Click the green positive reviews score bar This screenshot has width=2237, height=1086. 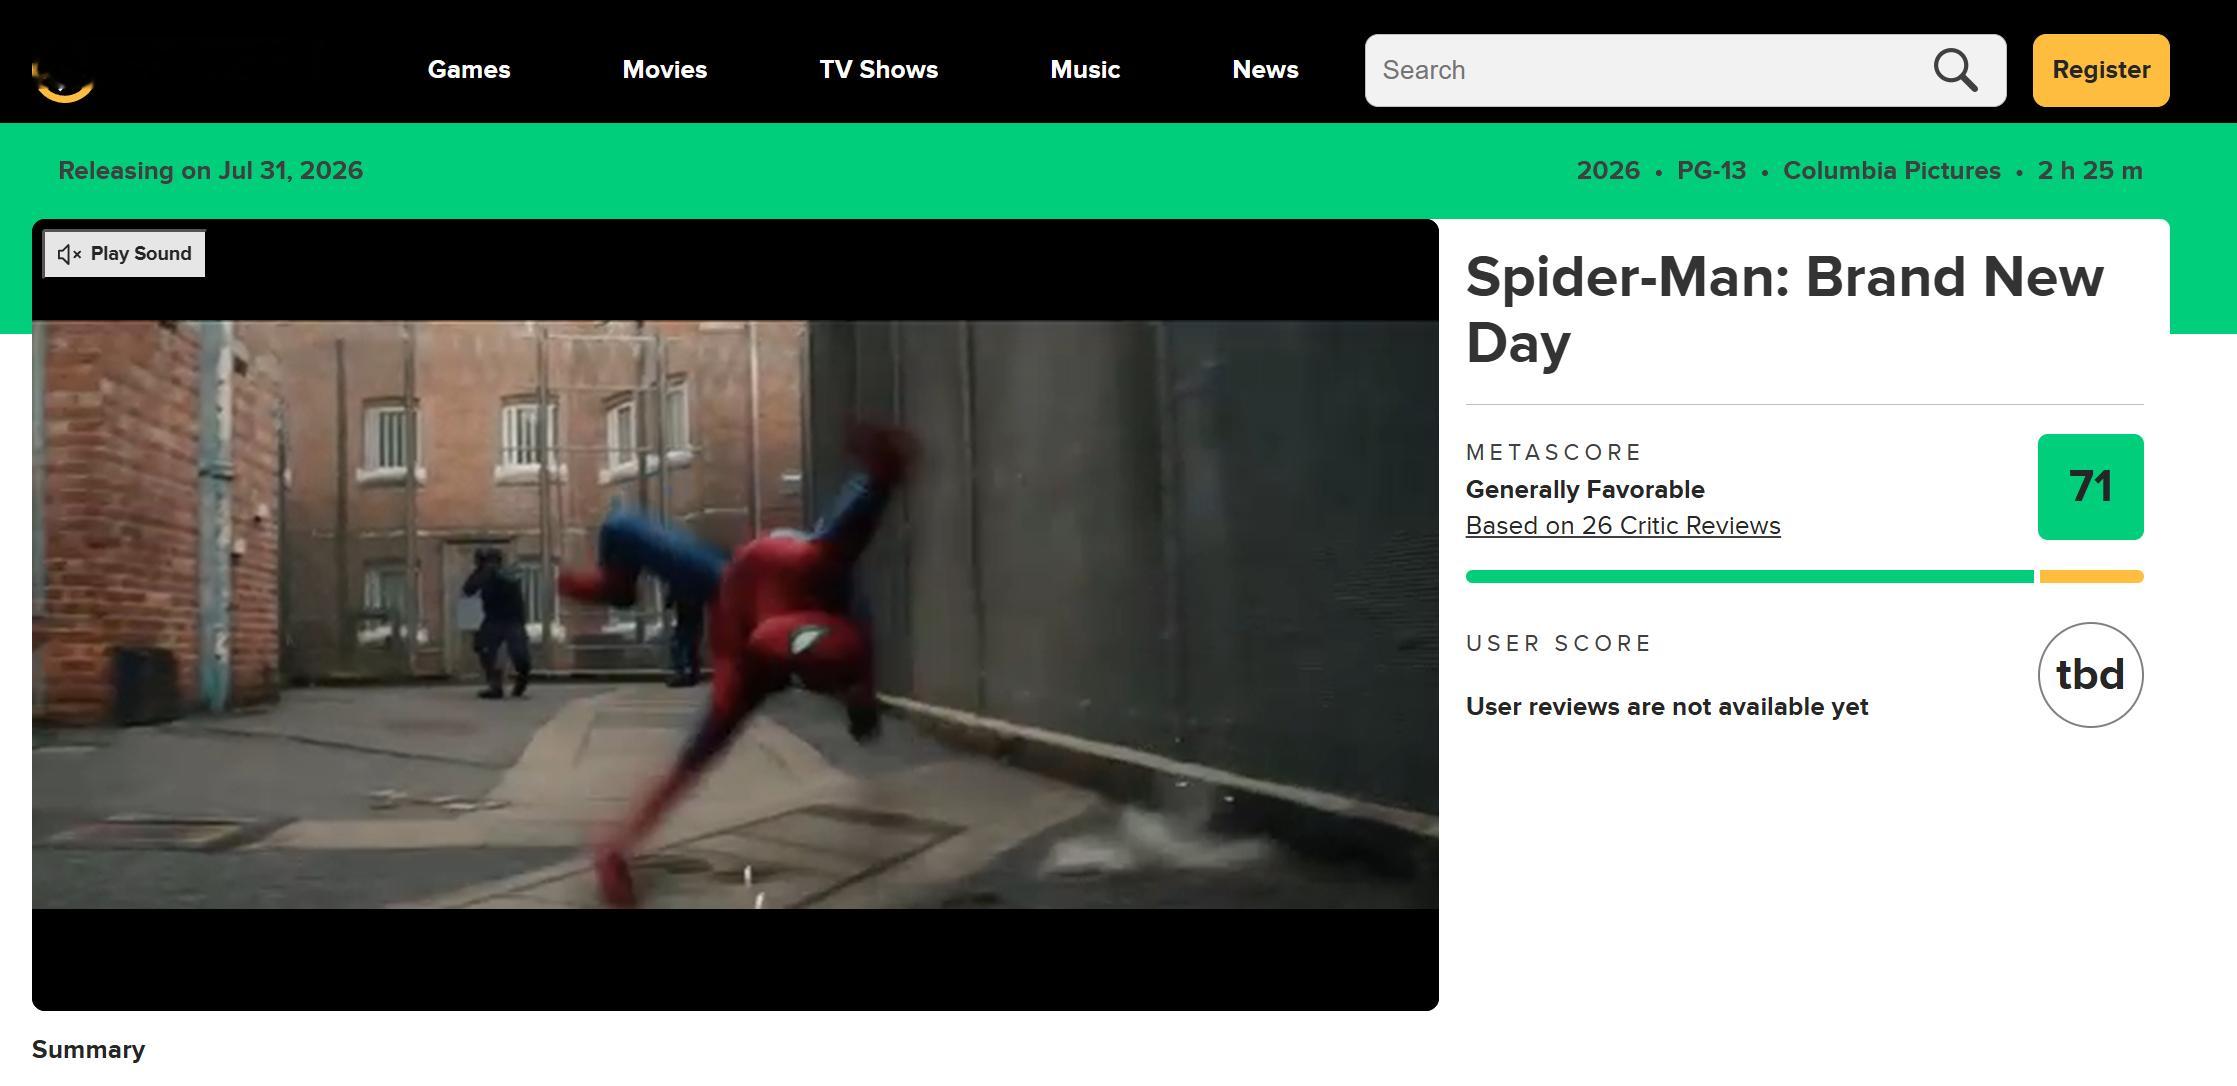pos(1749,576)
